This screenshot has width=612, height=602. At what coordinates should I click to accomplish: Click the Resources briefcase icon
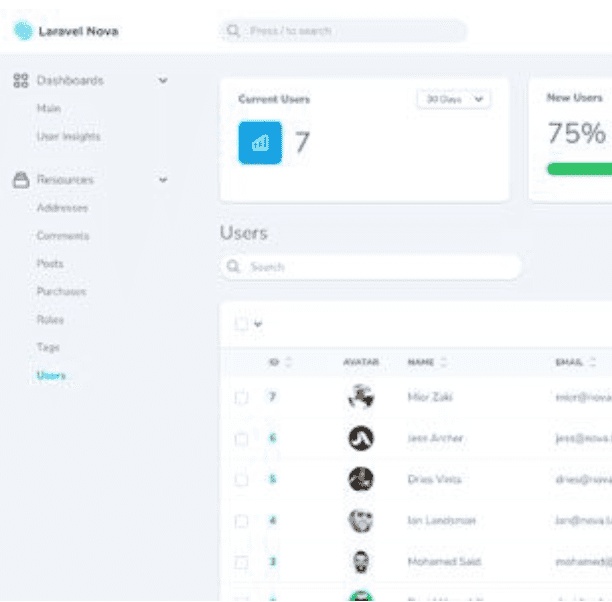21,180
